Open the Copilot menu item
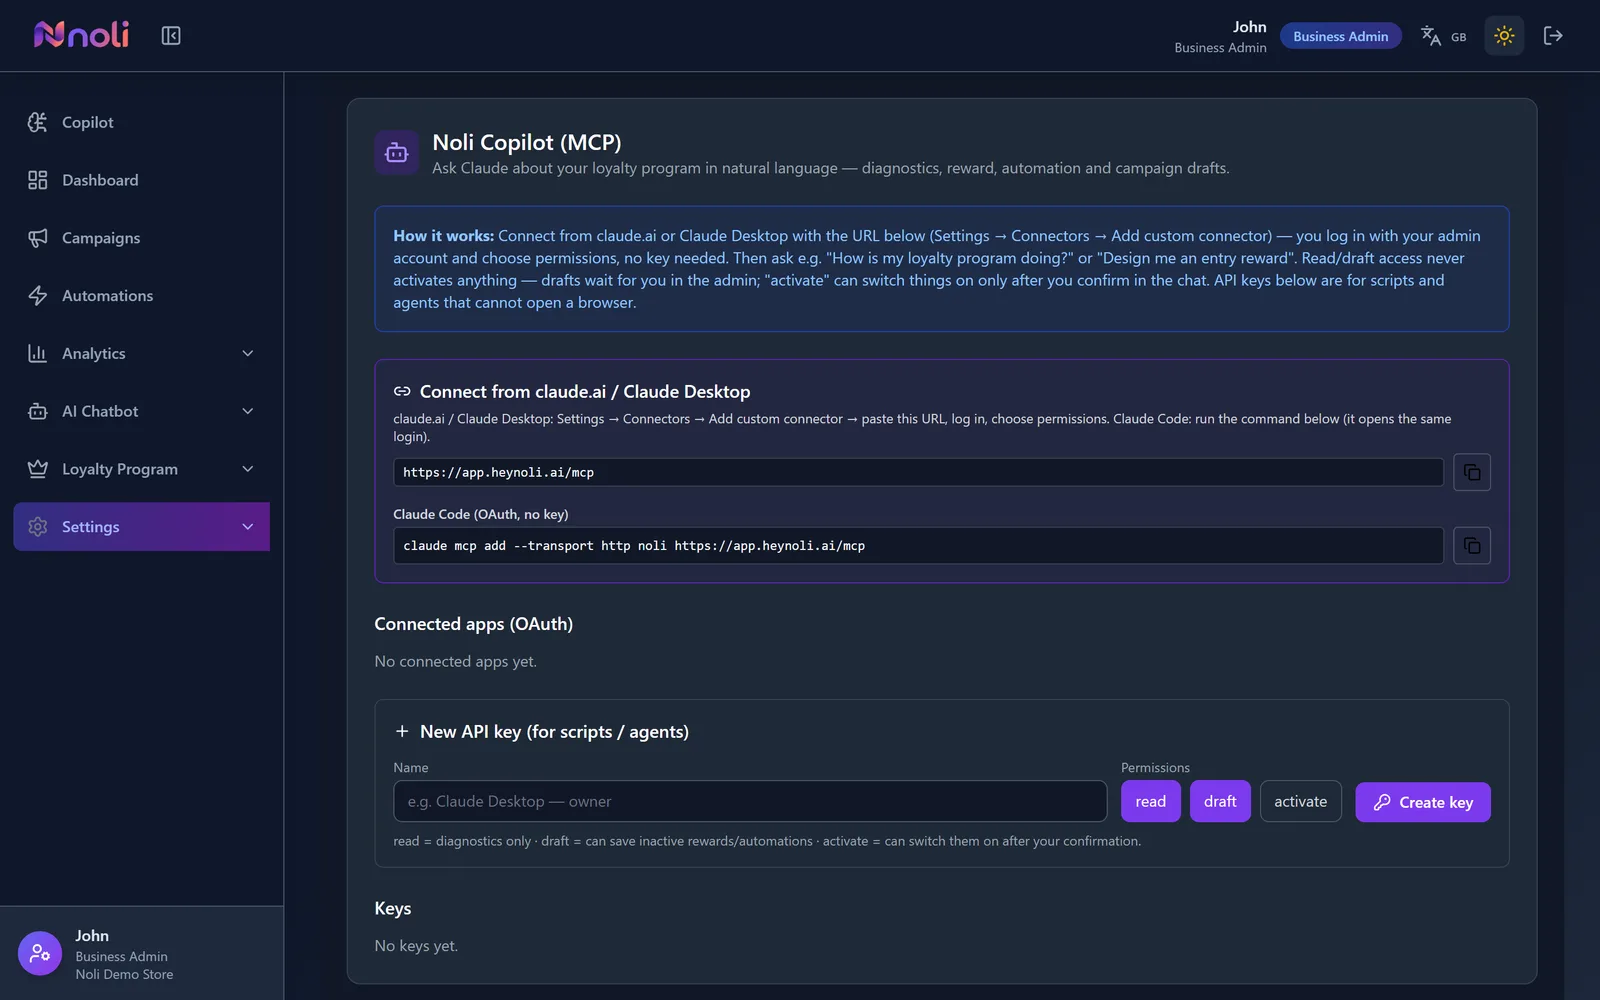Image resolution: width=1600 pixels, height=1000 pixels. coord(141,122)
